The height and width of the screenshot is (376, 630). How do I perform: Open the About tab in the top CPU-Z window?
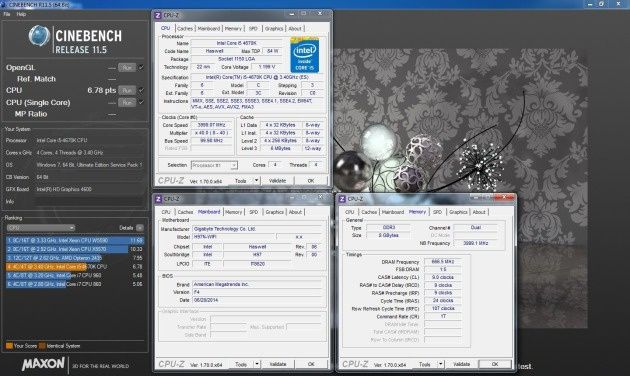pos(295,29)
